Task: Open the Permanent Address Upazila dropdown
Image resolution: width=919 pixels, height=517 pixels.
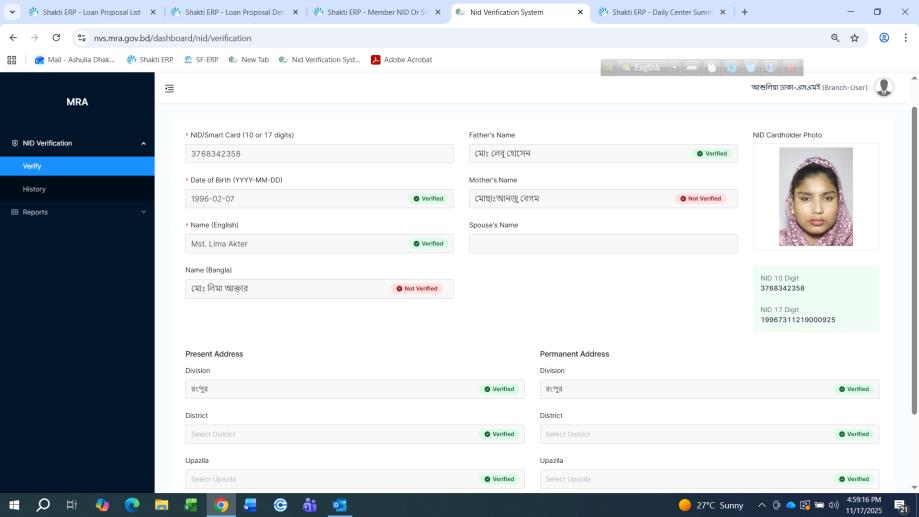Action: (685, 479)
